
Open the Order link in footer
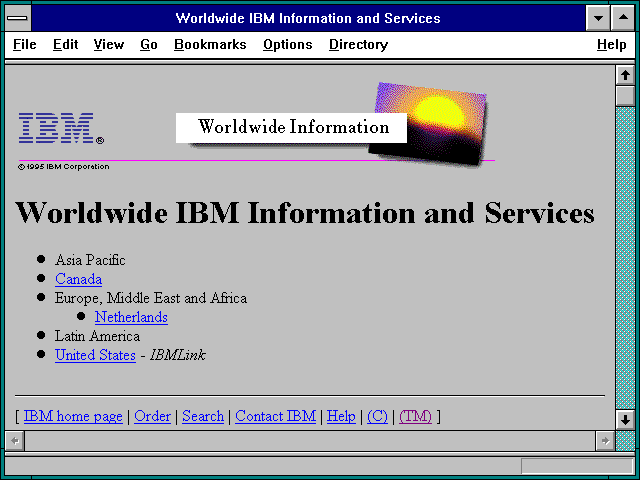[152, 416]
